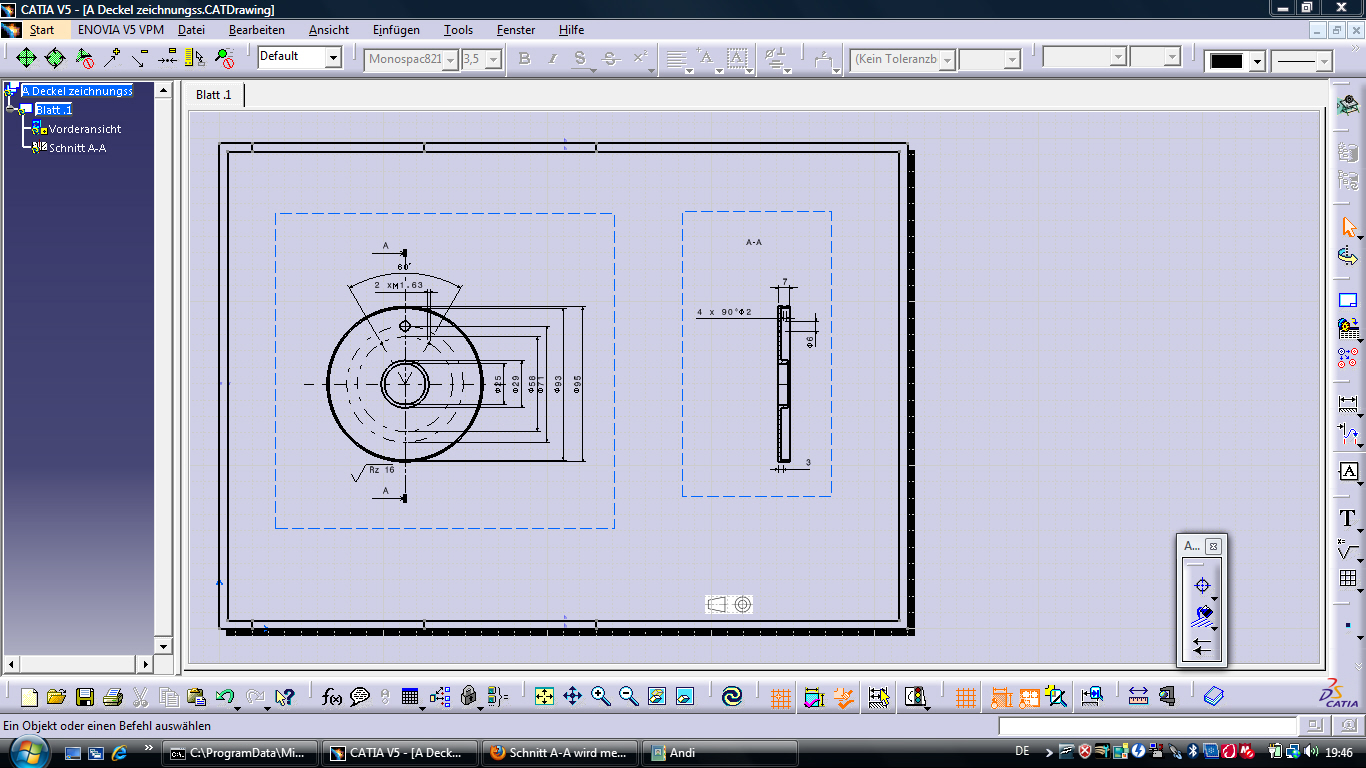Select Schnitt A-A in the tree

(x=77, y=148)
